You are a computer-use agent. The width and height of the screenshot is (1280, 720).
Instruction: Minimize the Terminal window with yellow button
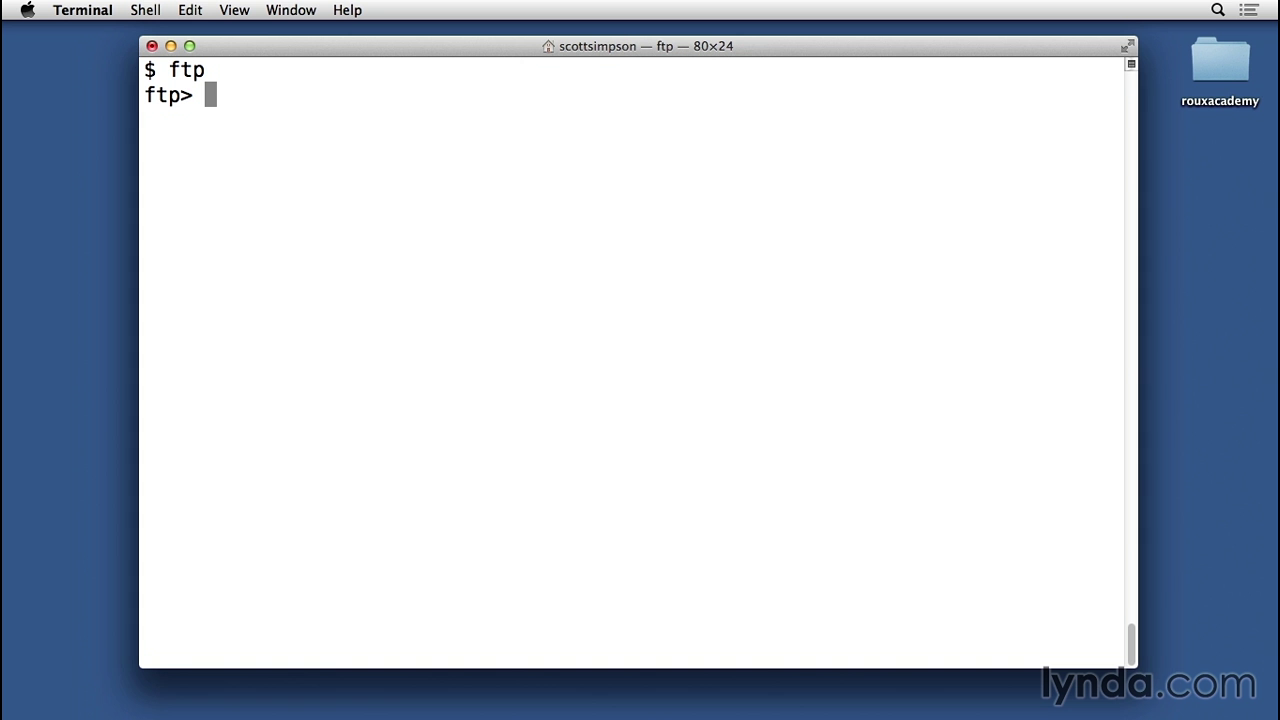(x=171, y=46)
